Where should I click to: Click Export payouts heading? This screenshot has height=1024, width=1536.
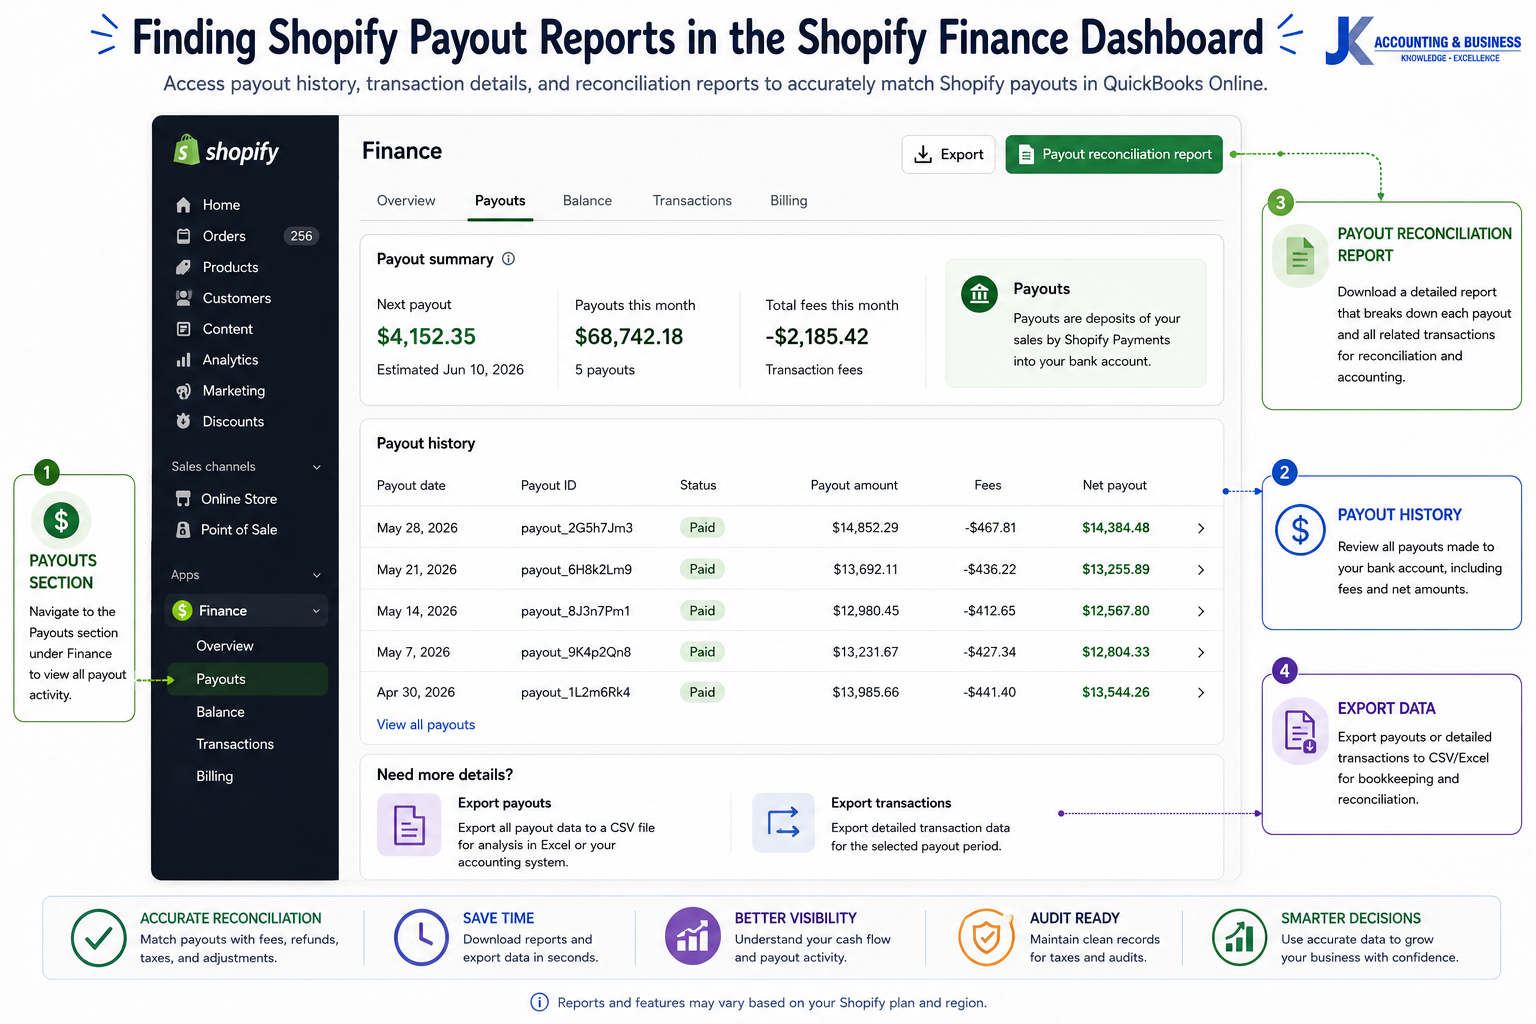[504, 803]
